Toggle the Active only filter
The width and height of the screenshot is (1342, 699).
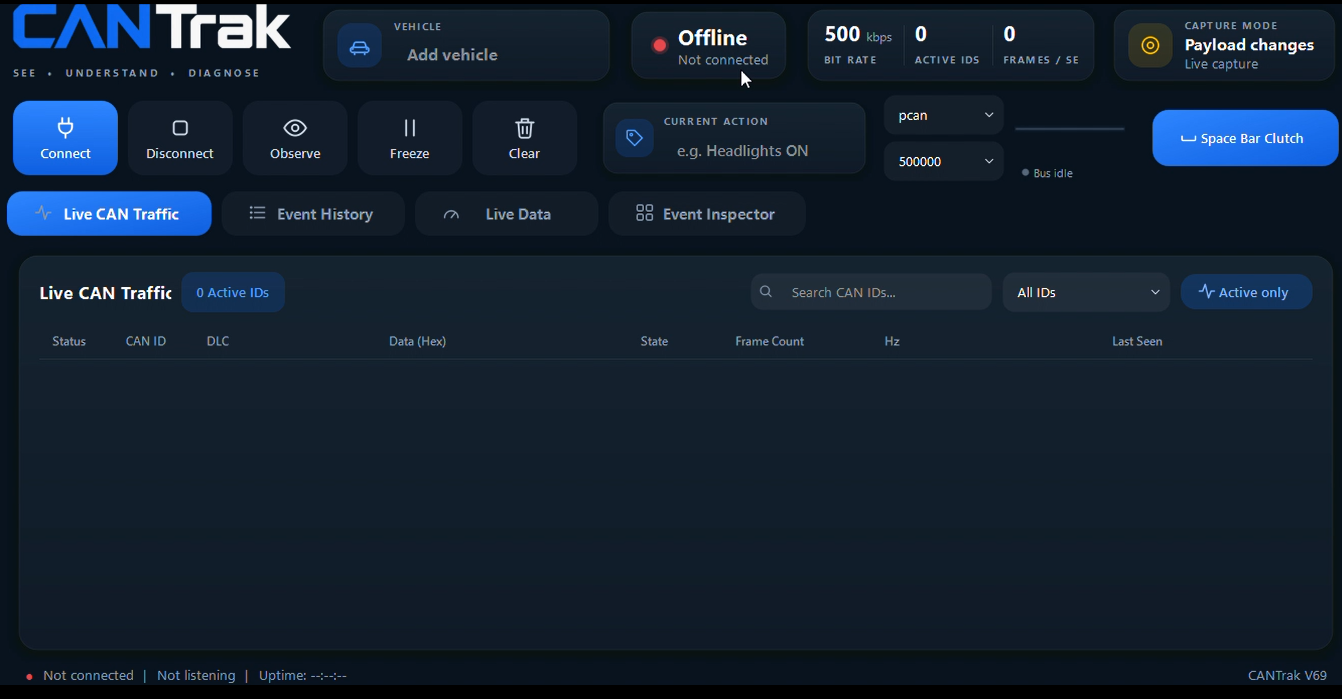pos(1246,292)
